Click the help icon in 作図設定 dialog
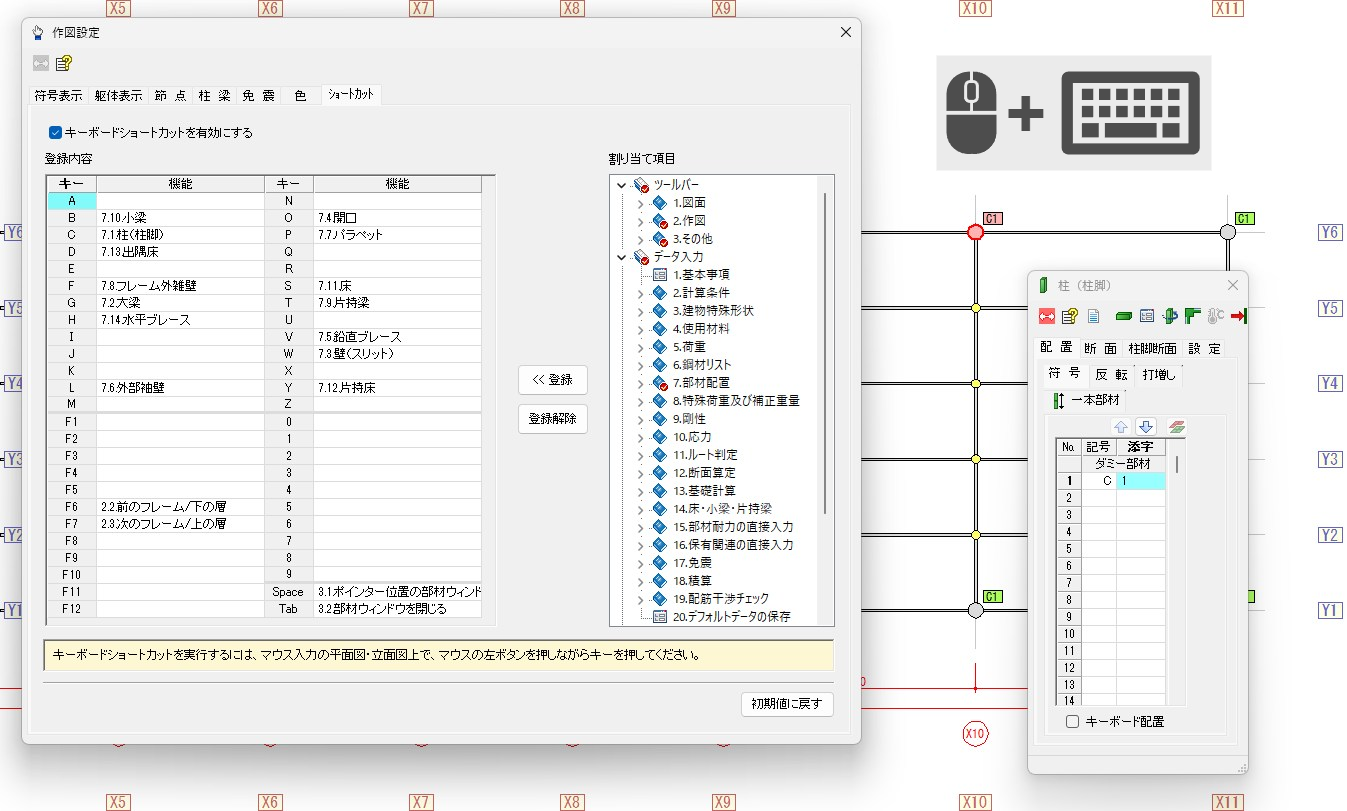Screen dimensions: 1347x811 (x=64, y=63)
